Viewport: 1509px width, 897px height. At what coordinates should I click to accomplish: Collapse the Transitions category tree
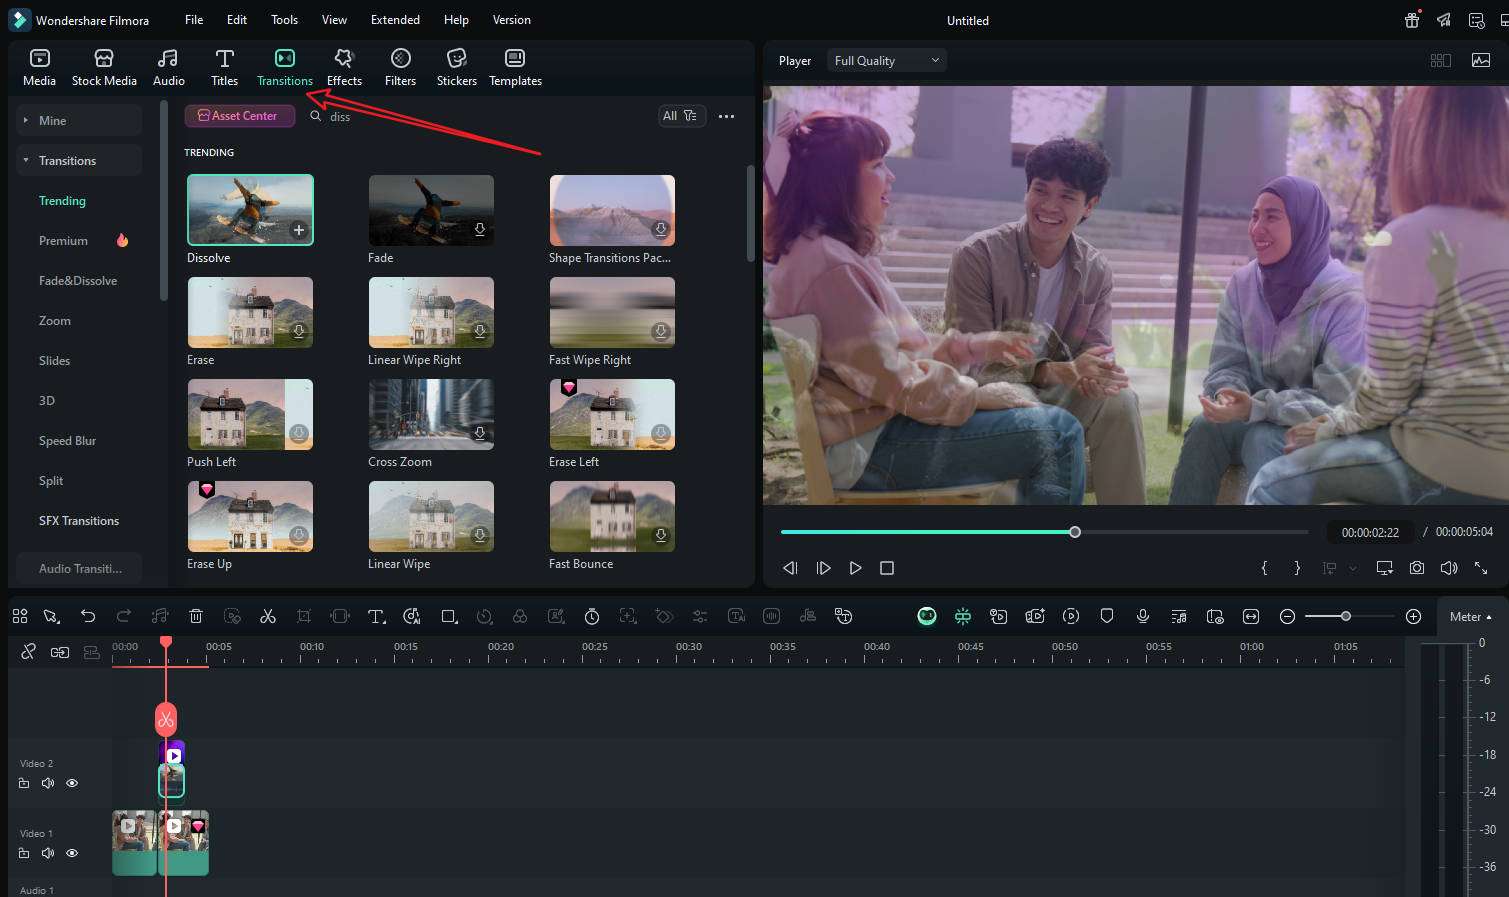79,160
